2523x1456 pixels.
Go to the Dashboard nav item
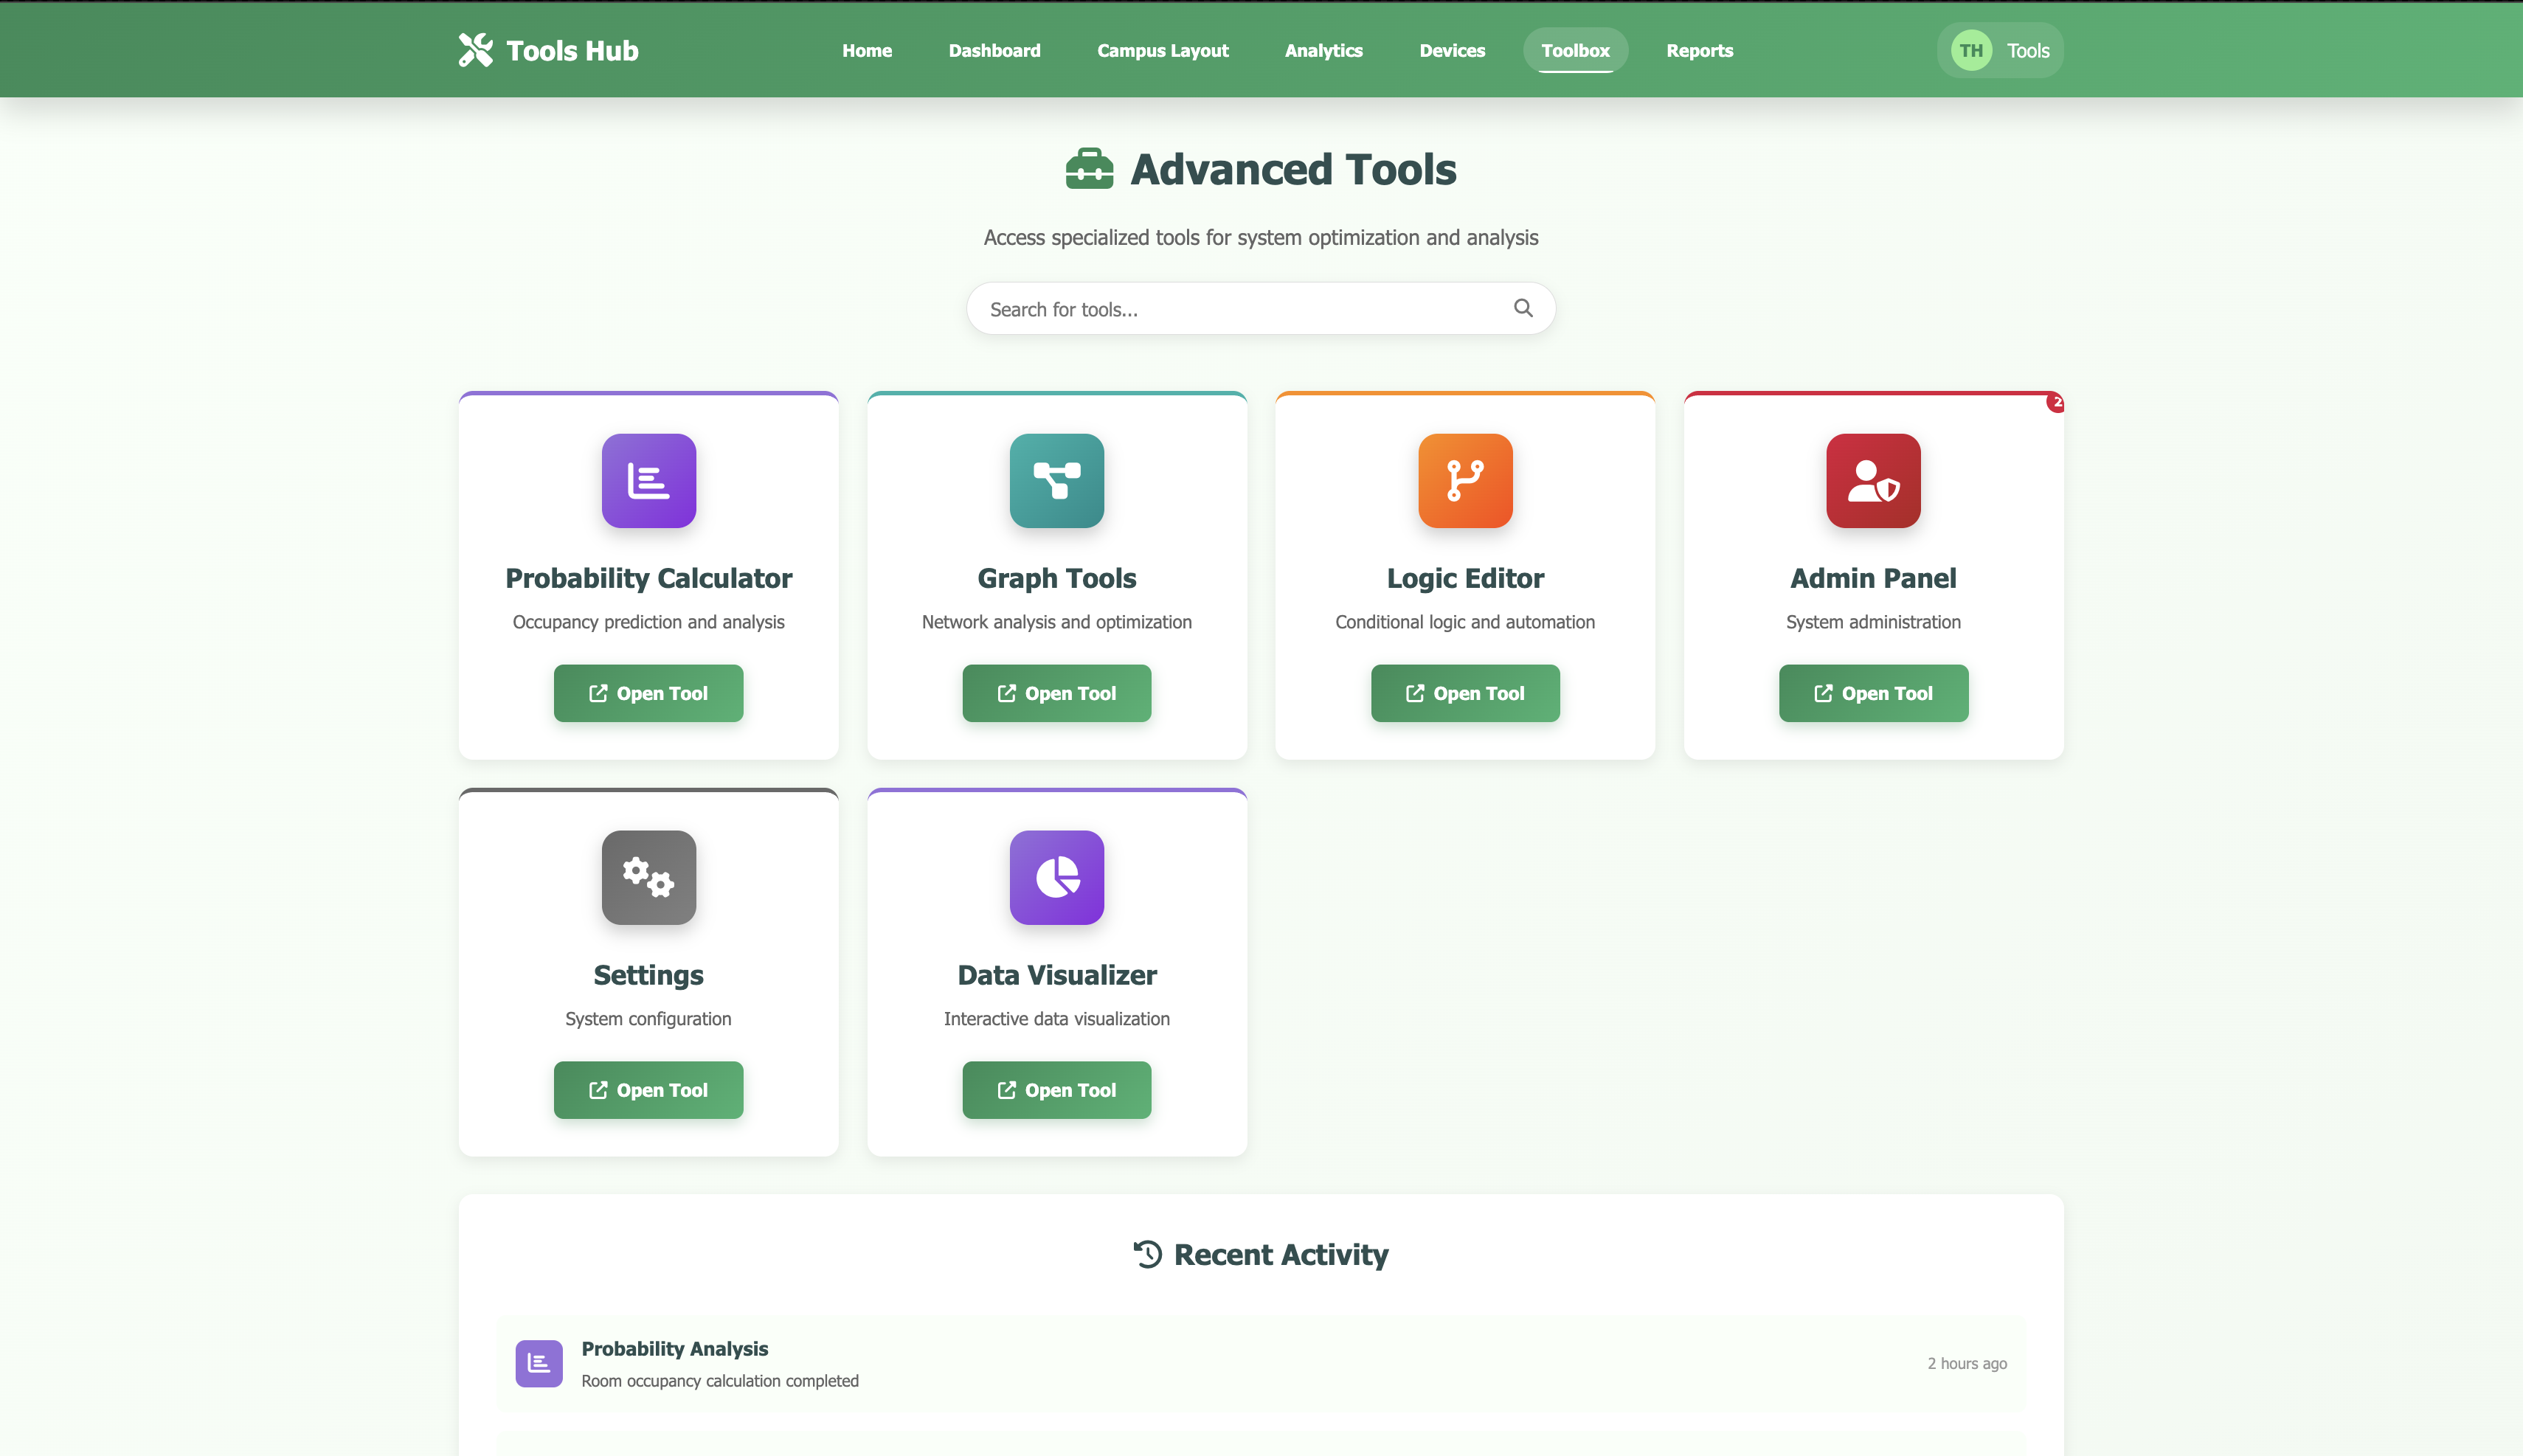[994, 50]
